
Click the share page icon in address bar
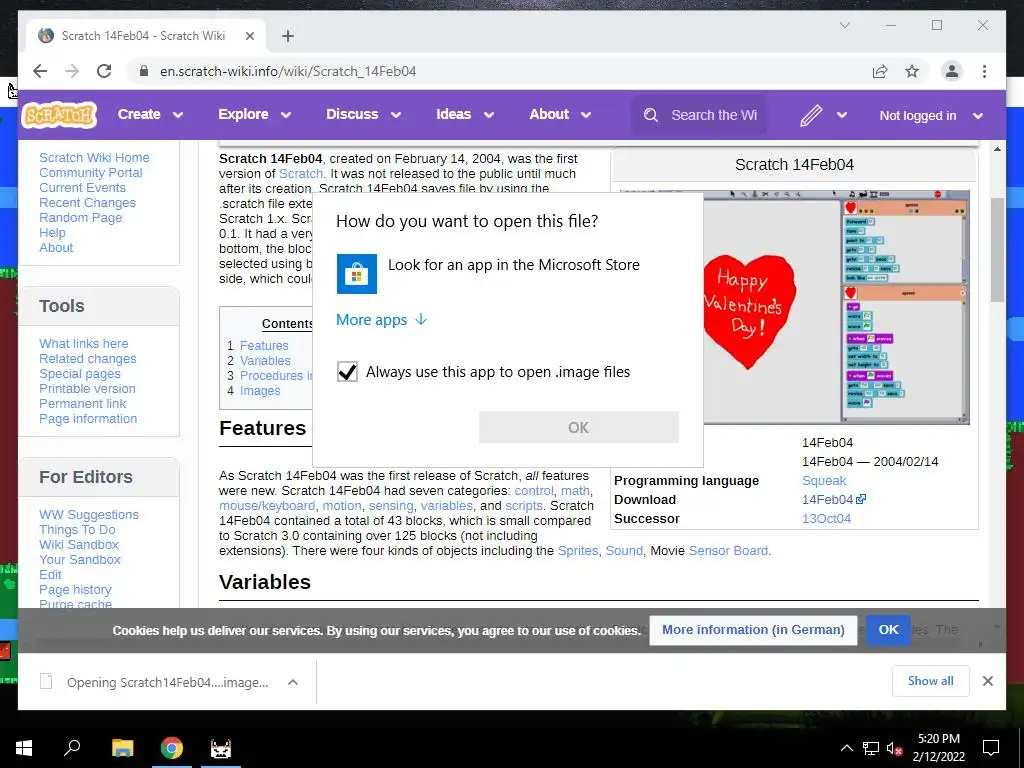[x=880, y=71]
